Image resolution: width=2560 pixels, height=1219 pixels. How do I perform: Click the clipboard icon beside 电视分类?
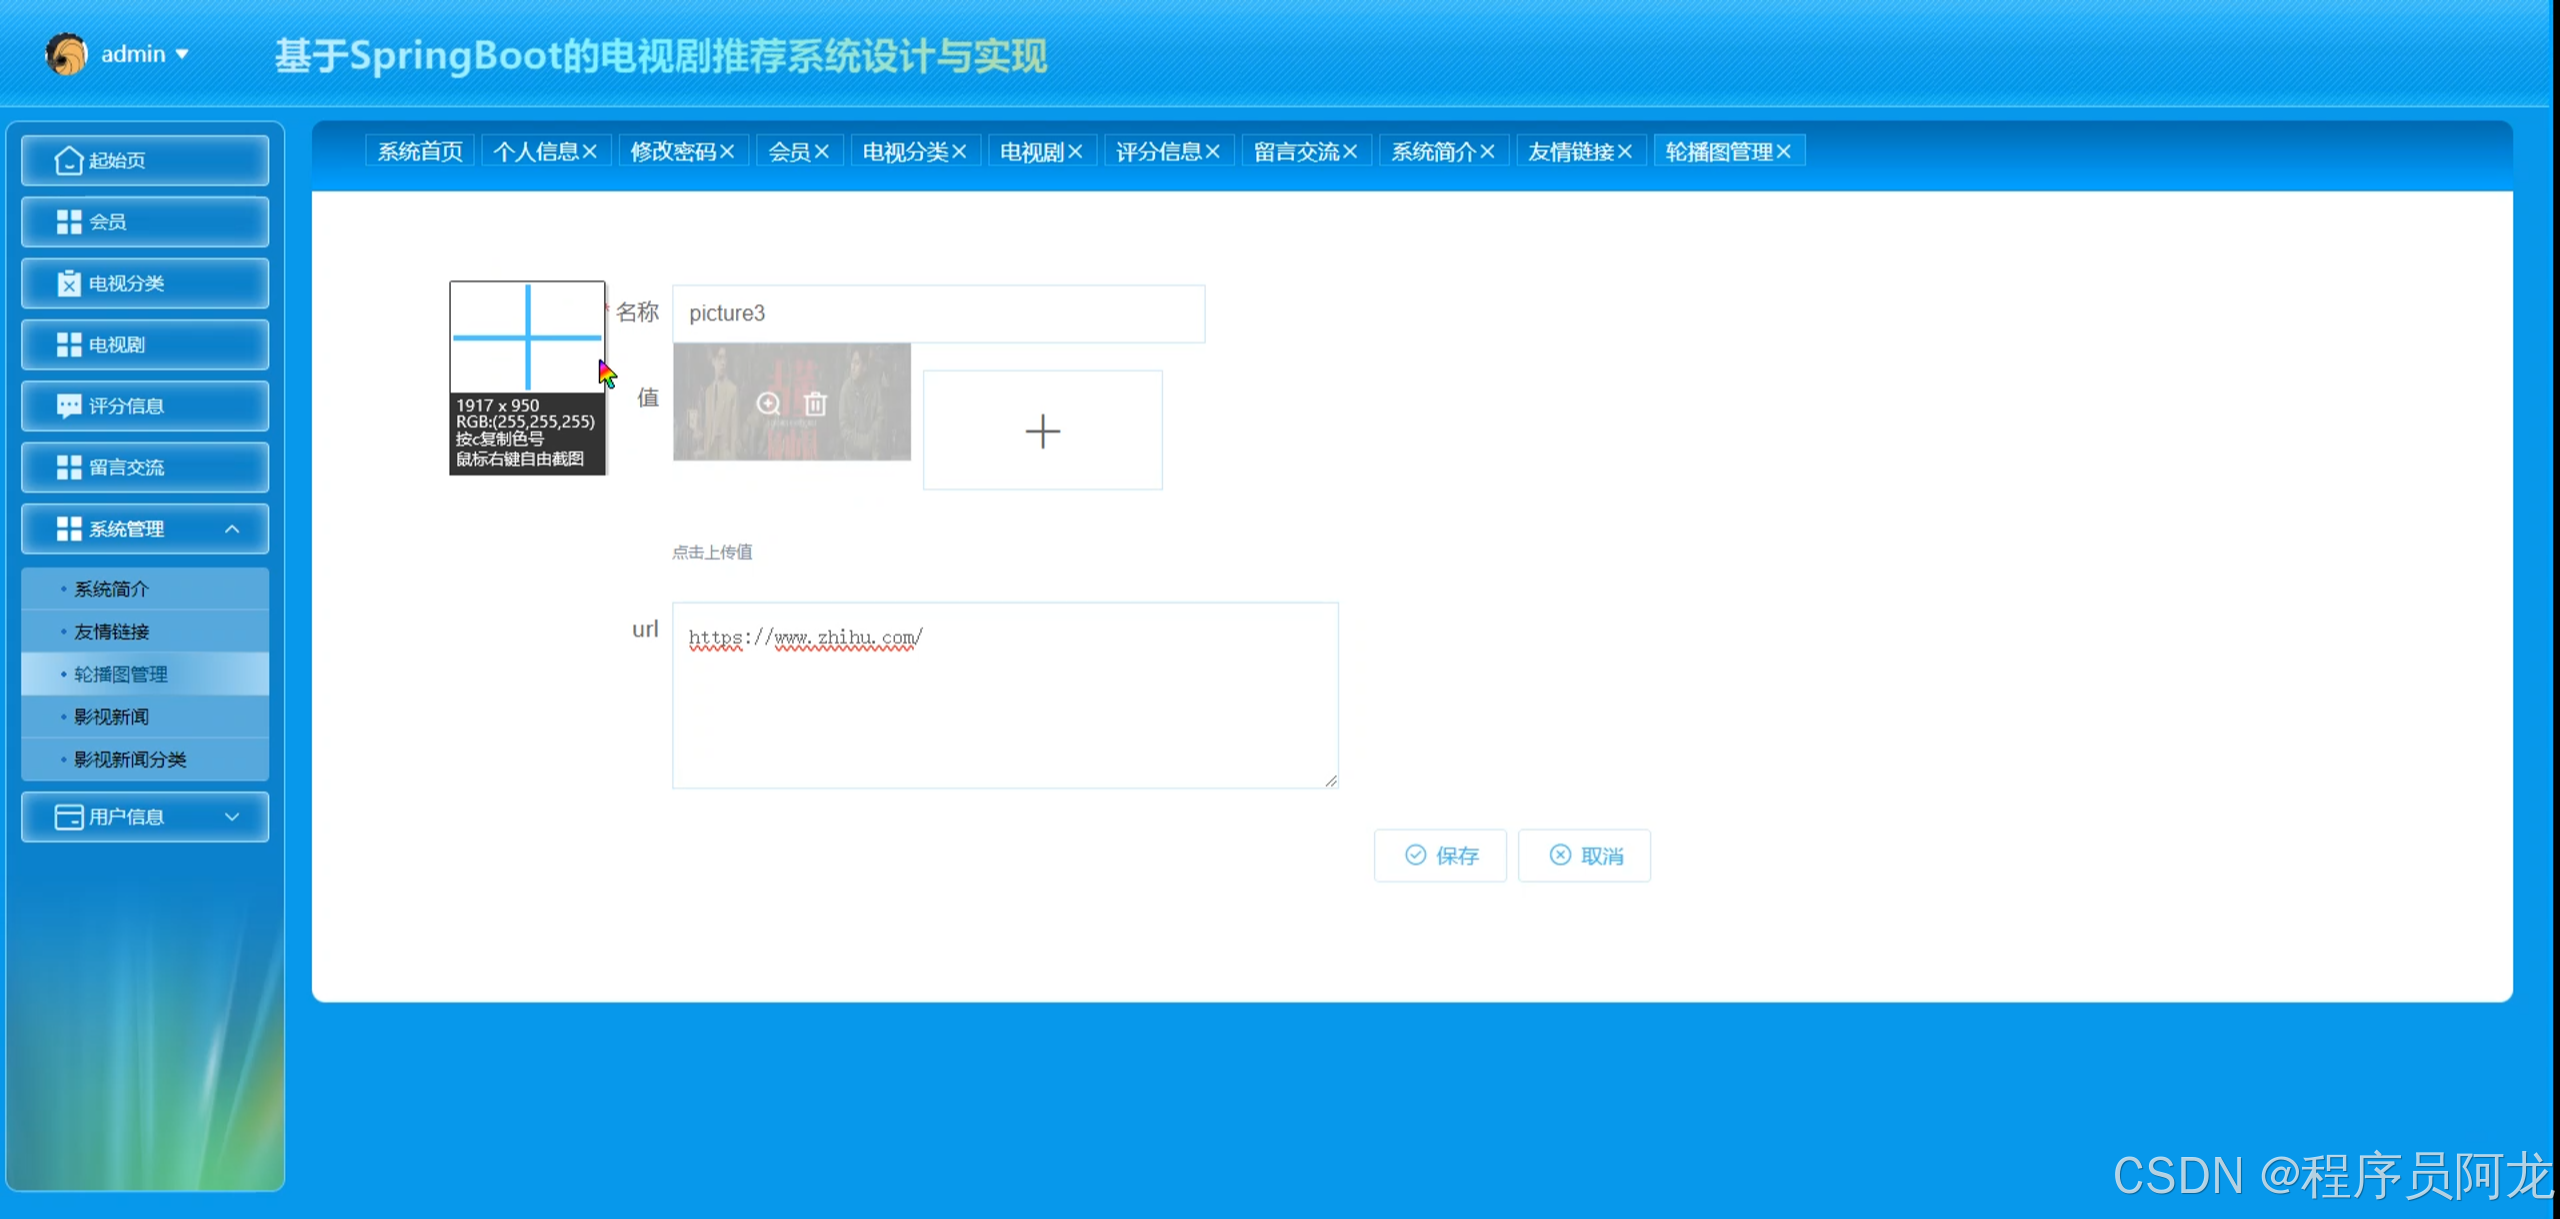point(68,284)
